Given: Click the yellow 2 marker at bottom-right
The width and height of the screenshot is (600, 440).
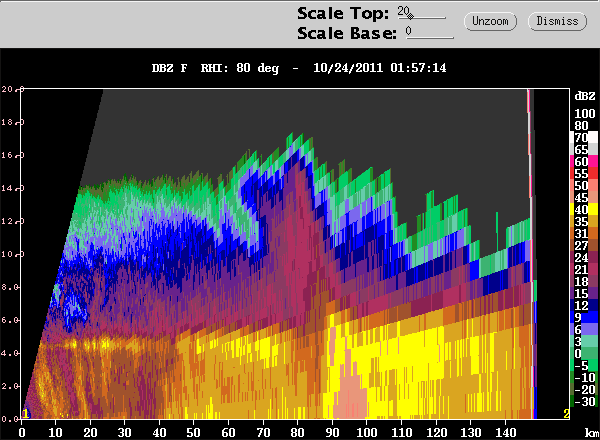Looking at the screenshot, I should coord(566,414).
